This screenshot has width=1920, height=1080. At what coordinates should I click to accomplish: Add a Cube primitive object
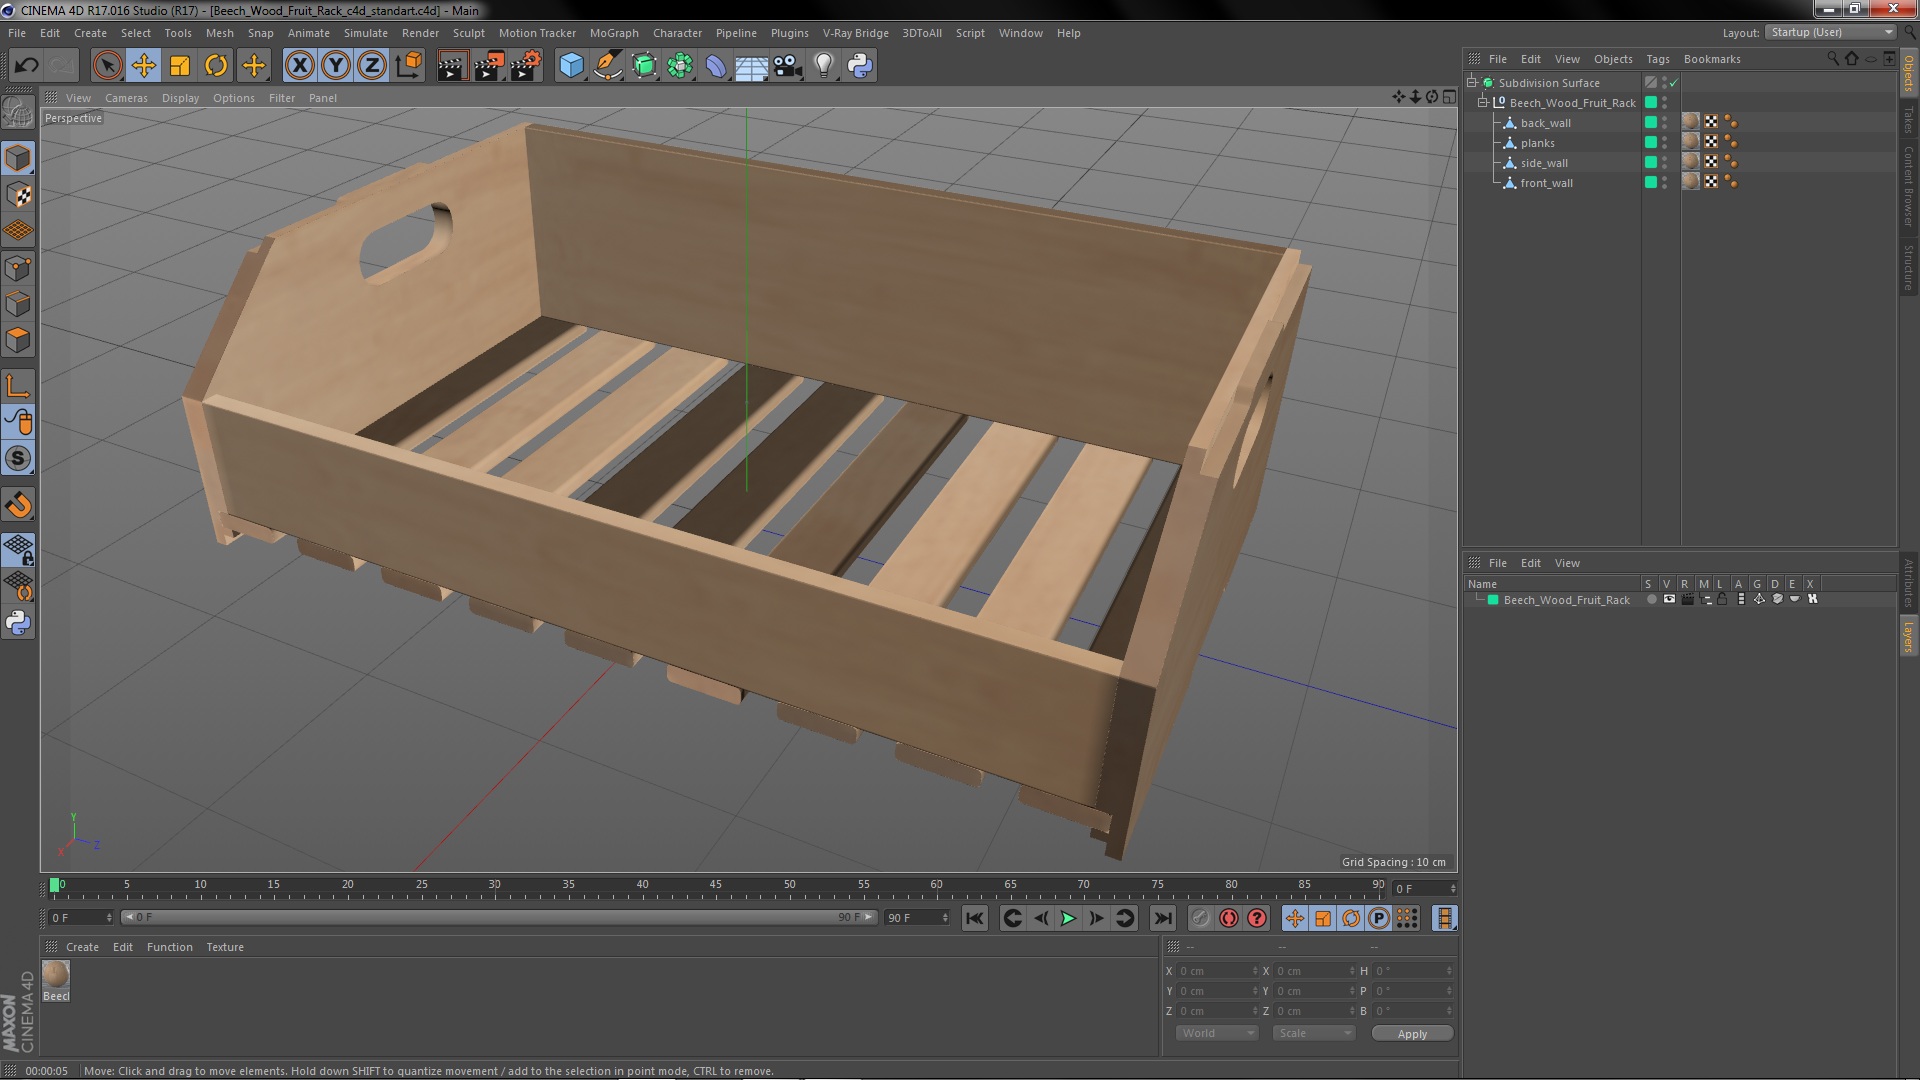[571, 66]
